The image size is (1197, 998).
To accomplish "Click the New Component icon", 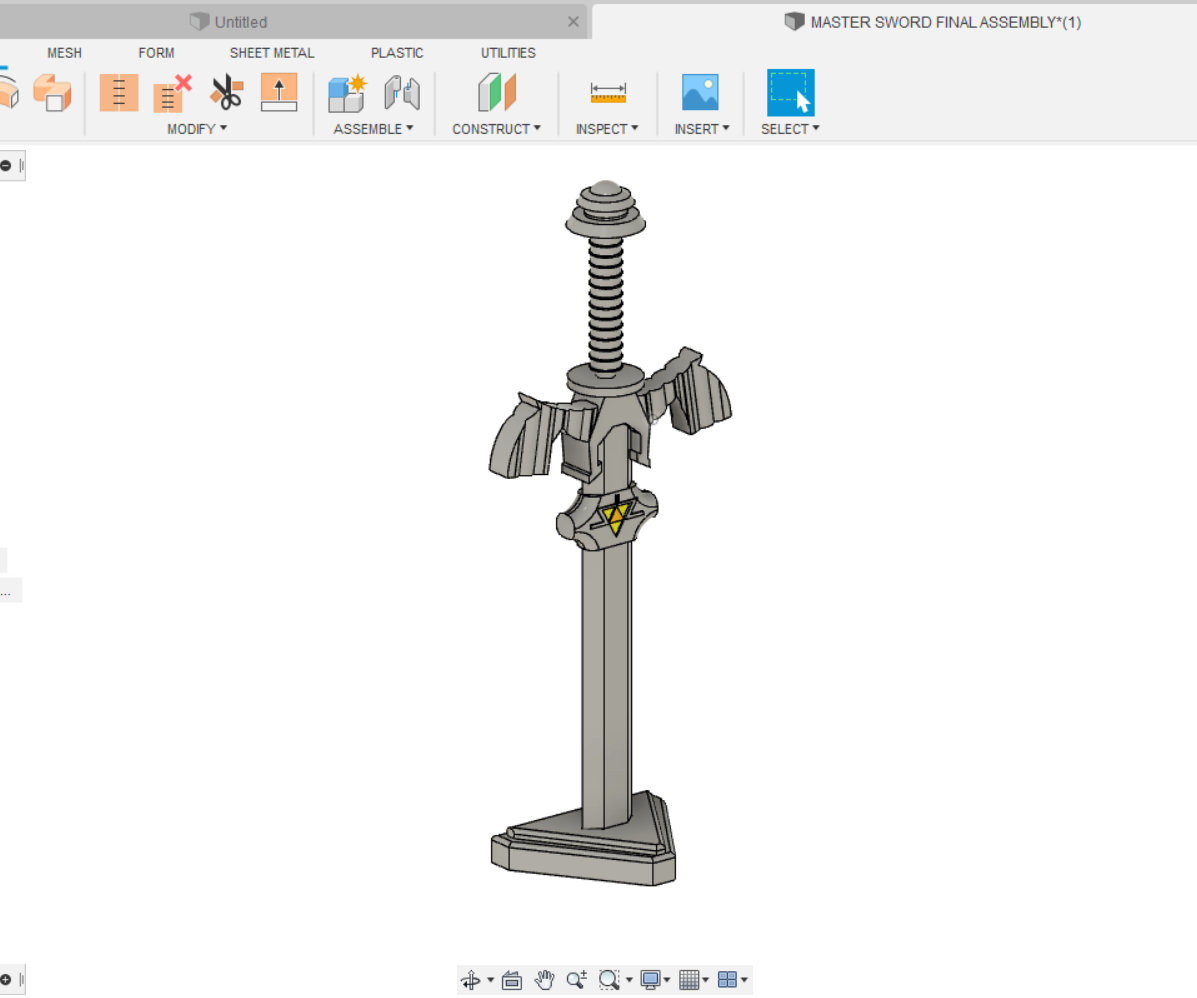I will [347, 93].
